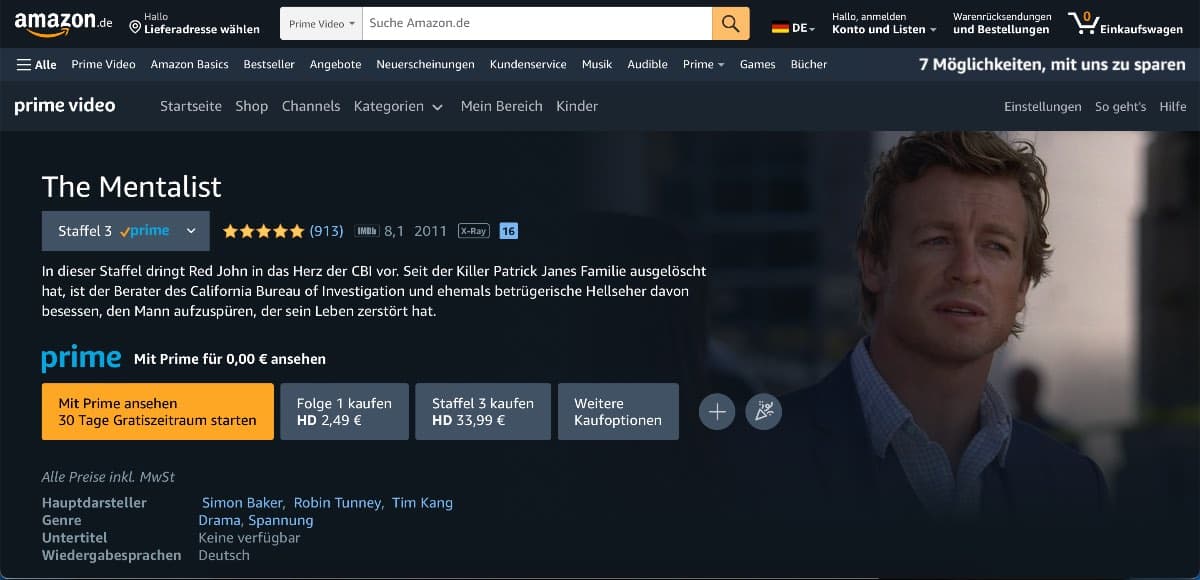Click the Alle Preise inkl. MwSt note
This screenshot has width=1200, height=580.
108,477
